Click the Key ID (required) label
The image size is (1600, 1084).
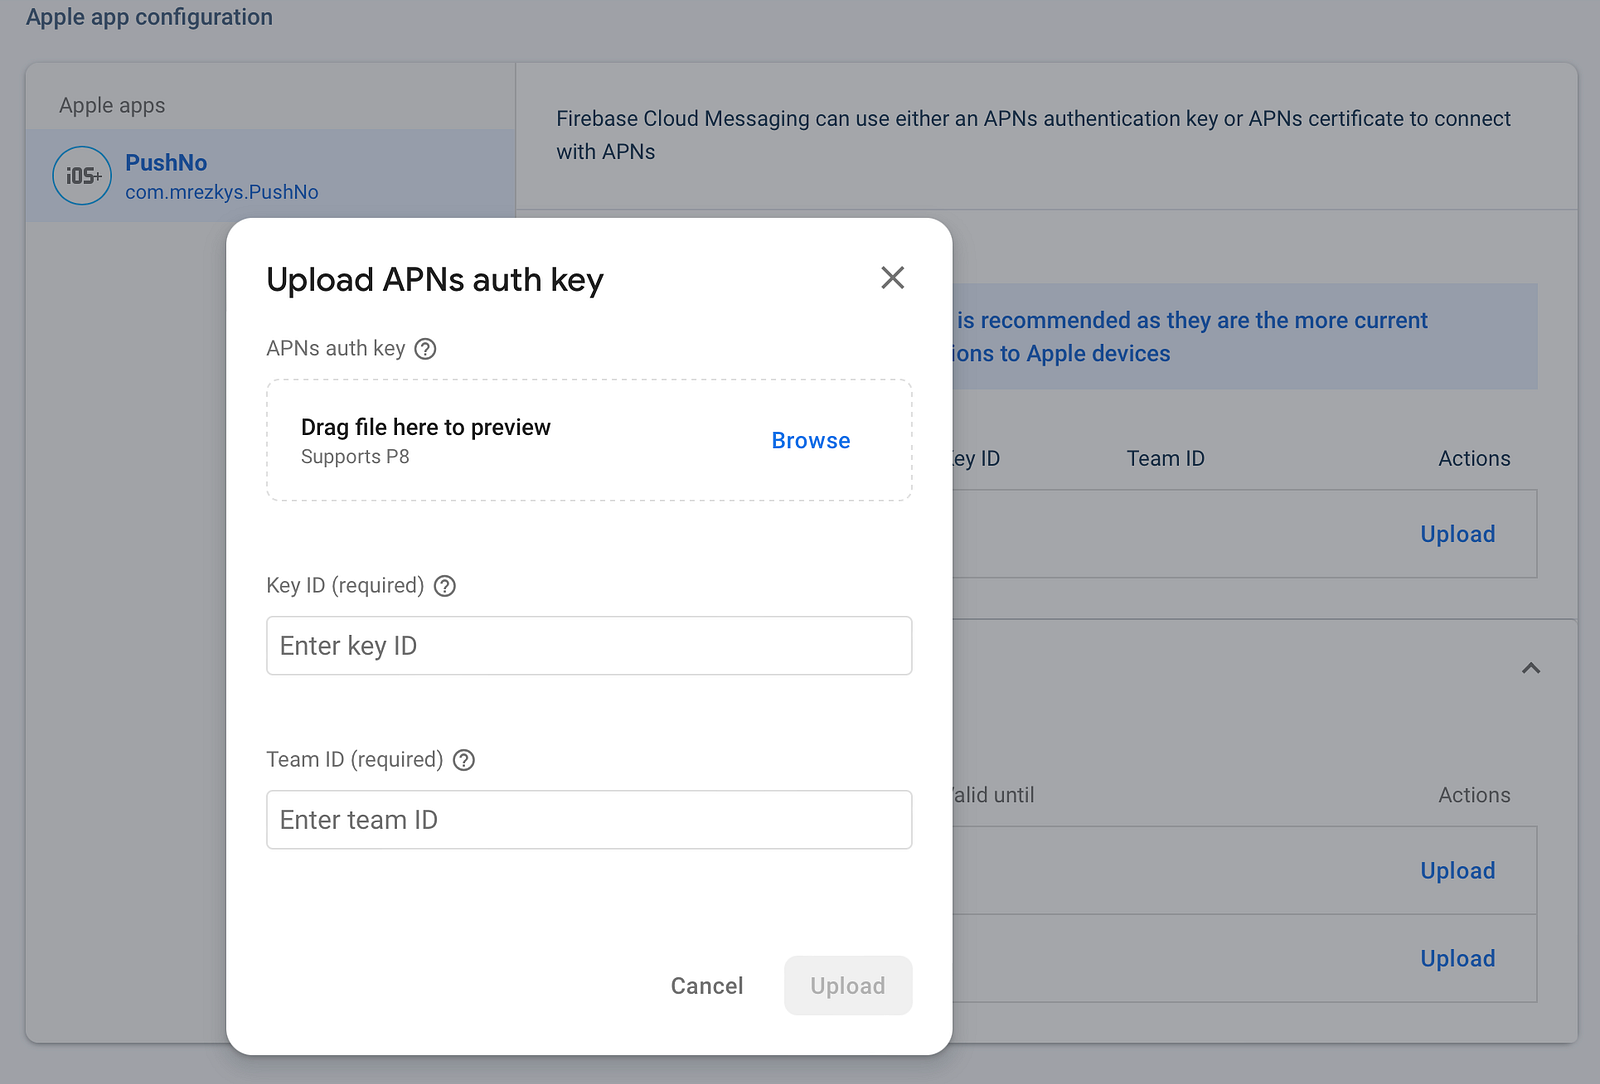[345, 586]
